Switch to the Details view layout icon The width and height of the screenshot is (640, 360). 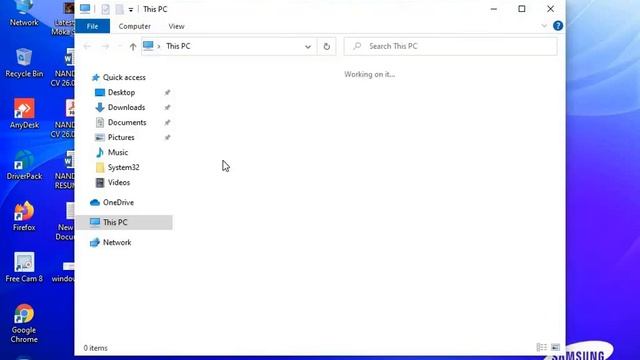tap(542, 347)
